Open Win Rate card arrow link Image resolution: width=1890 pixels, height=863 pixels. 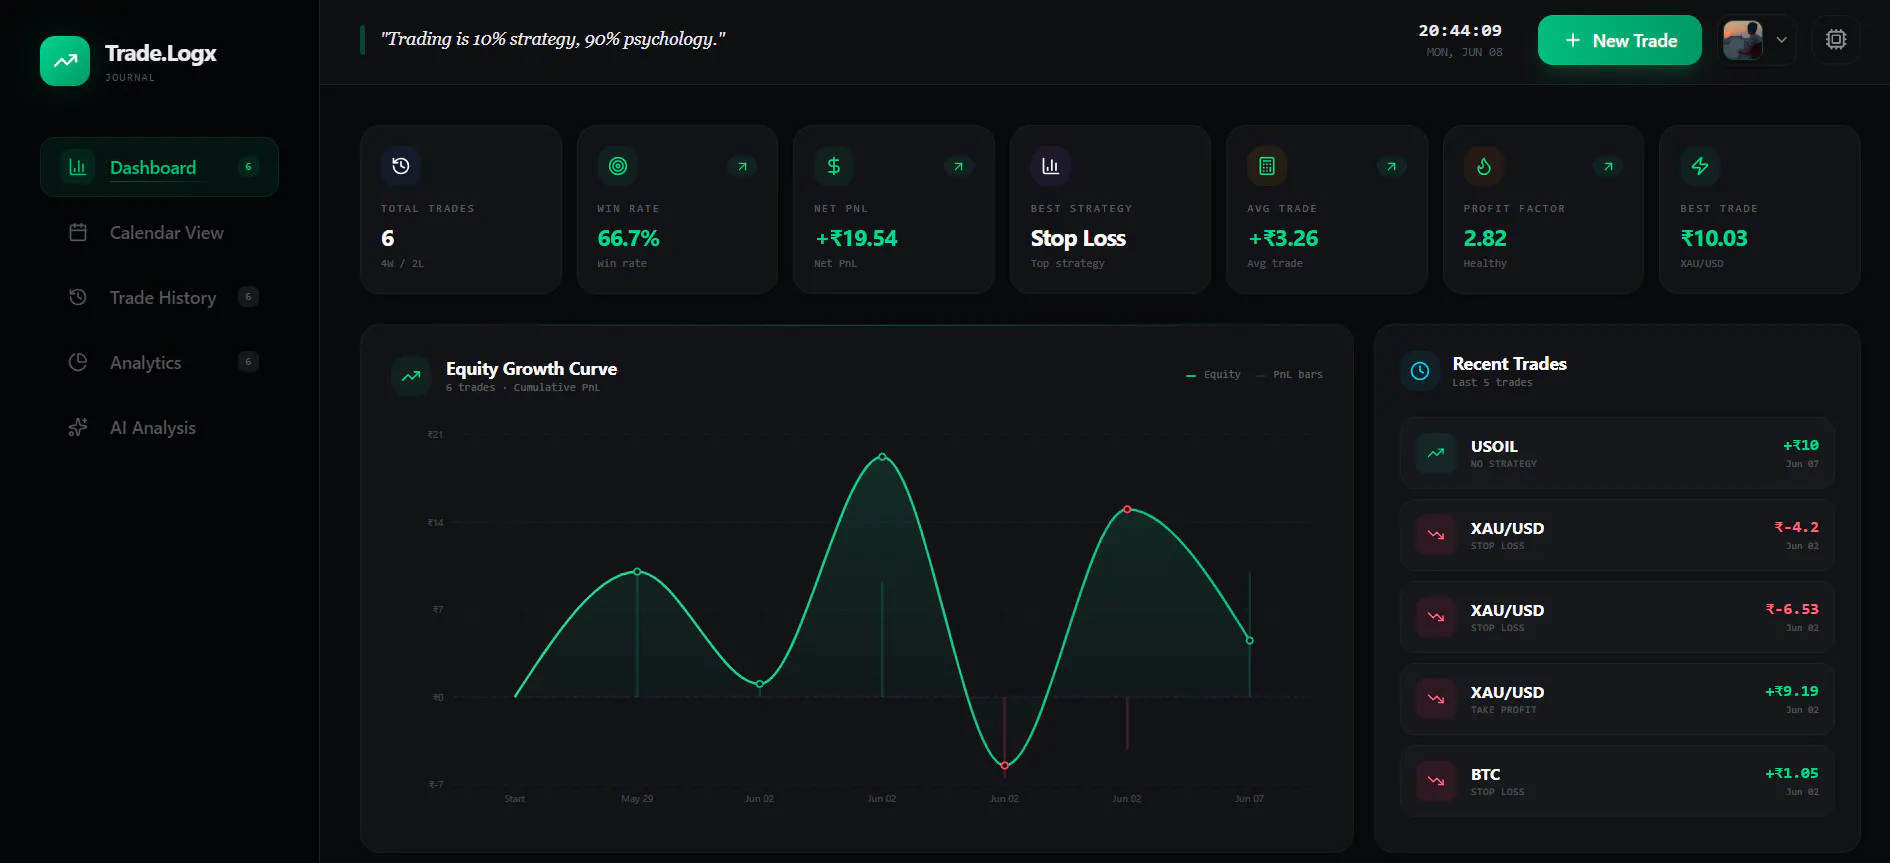click(742, 166)
